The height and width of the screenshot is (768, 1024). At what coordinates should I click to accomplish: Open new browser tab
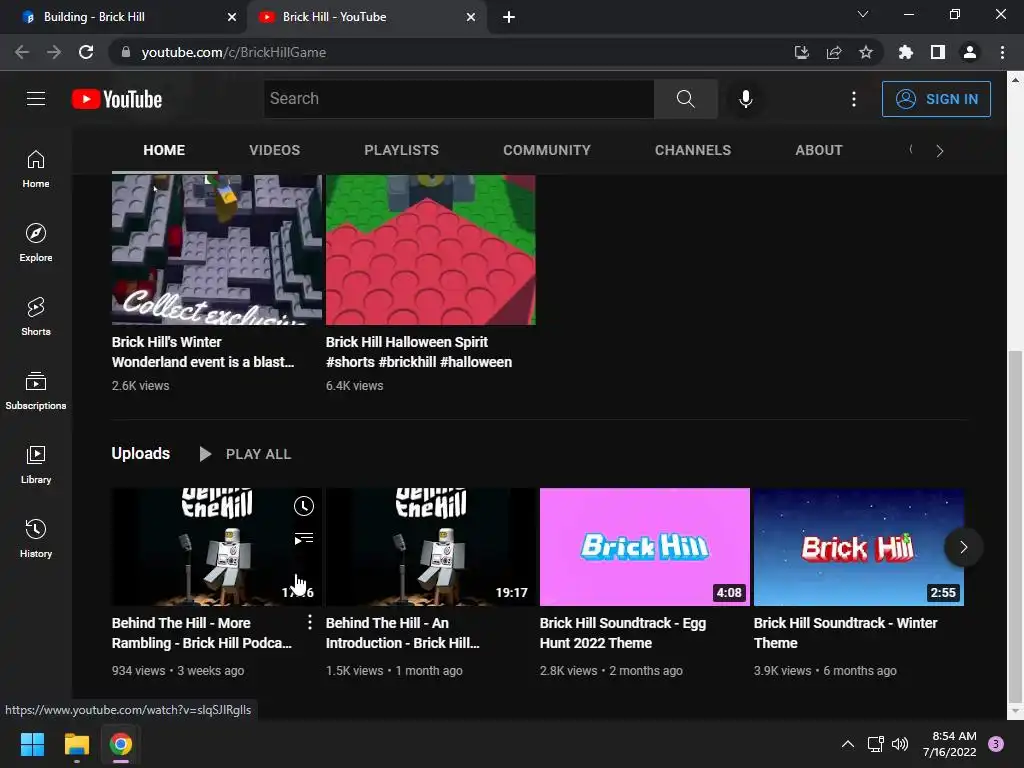[509, 17]
